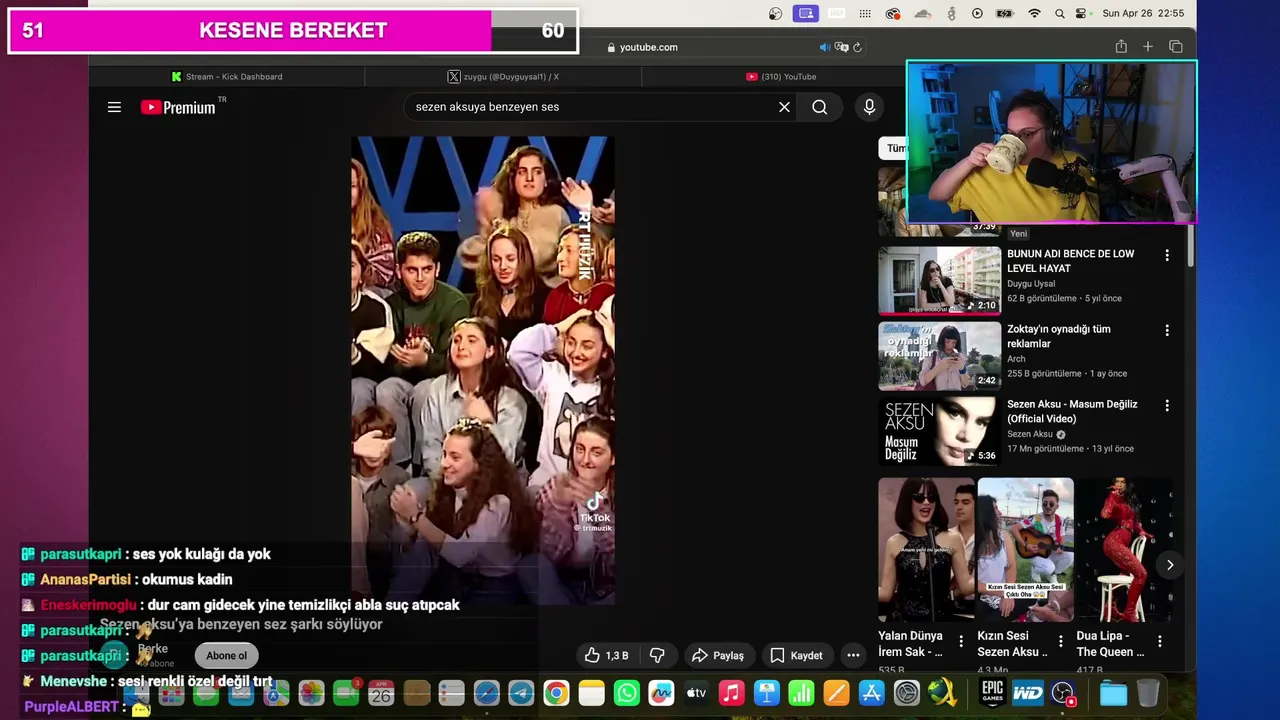The height and width of the screenshot is (720, 1280).
Task: Open the BUNUN ADI BENCE thumbnail
Action: (939, 280)
